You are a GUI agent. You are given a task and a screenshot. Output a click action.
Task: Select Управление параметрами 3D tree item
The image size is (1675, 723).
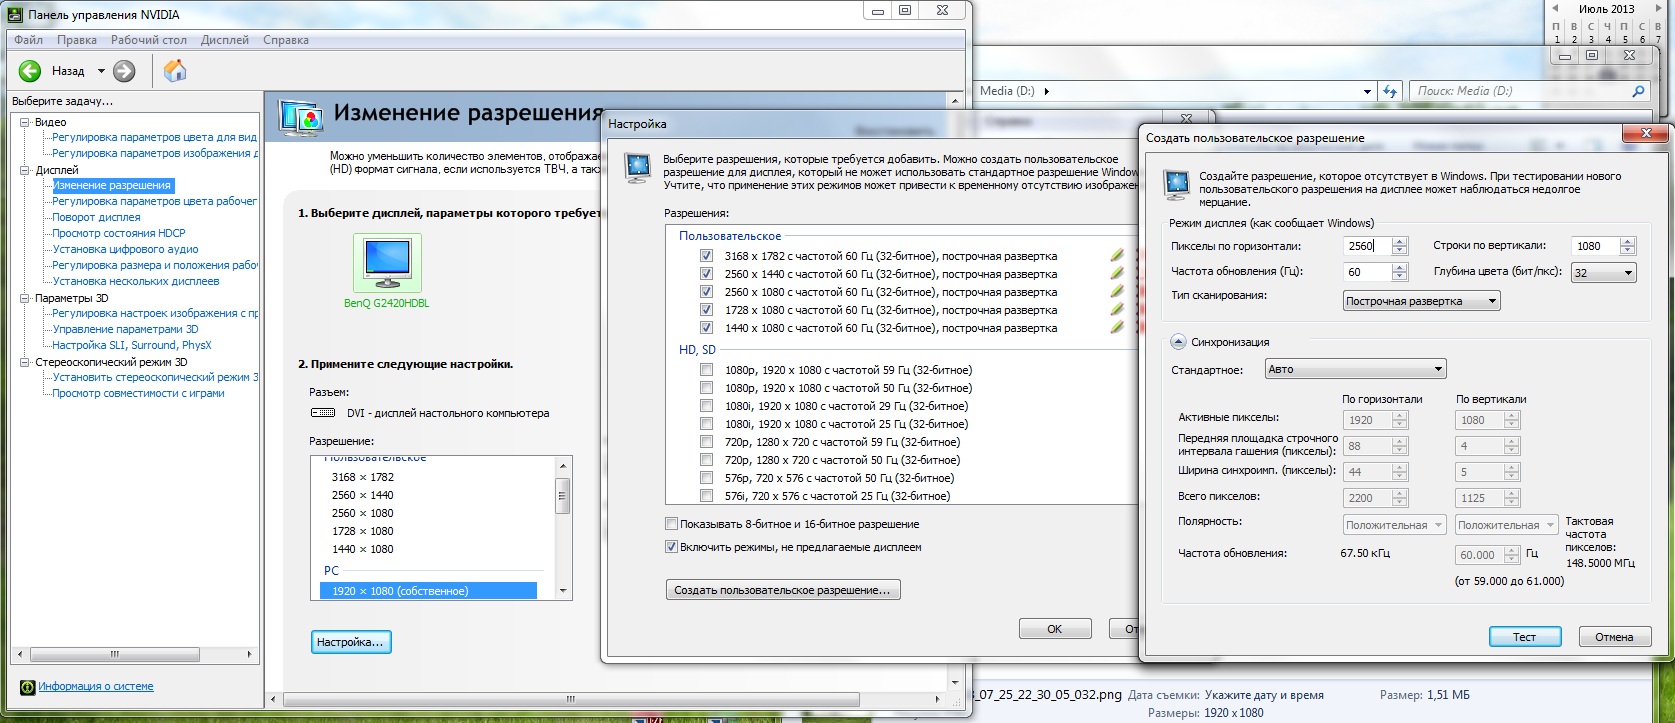click(x=125, y=329)
